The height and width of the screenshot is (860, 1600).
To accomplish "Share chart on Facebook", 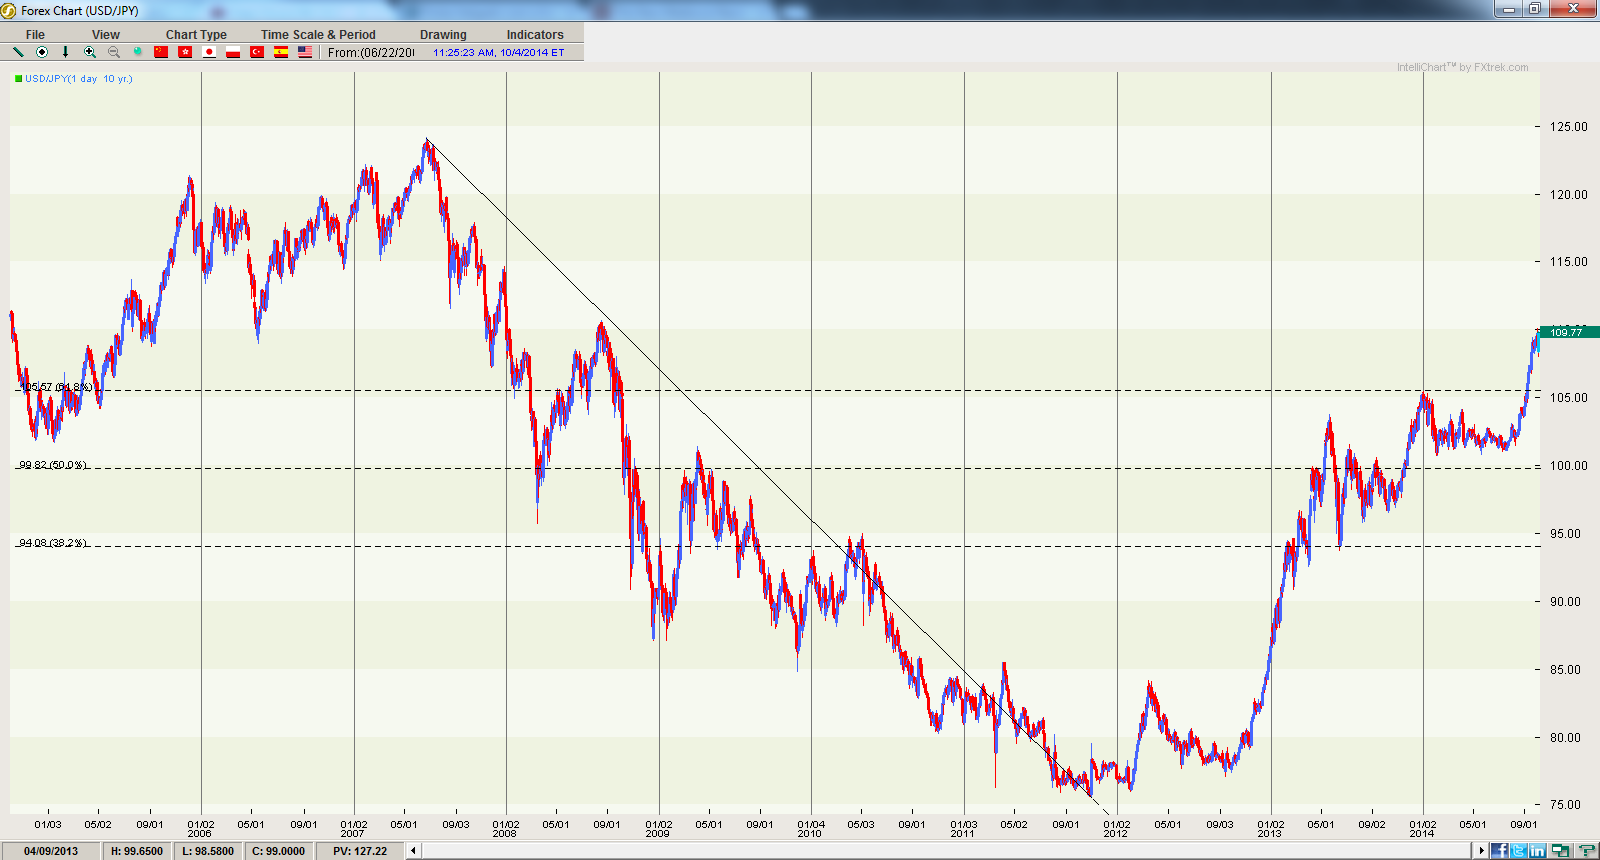I will pyautogui.click(x=1499, y=850).
